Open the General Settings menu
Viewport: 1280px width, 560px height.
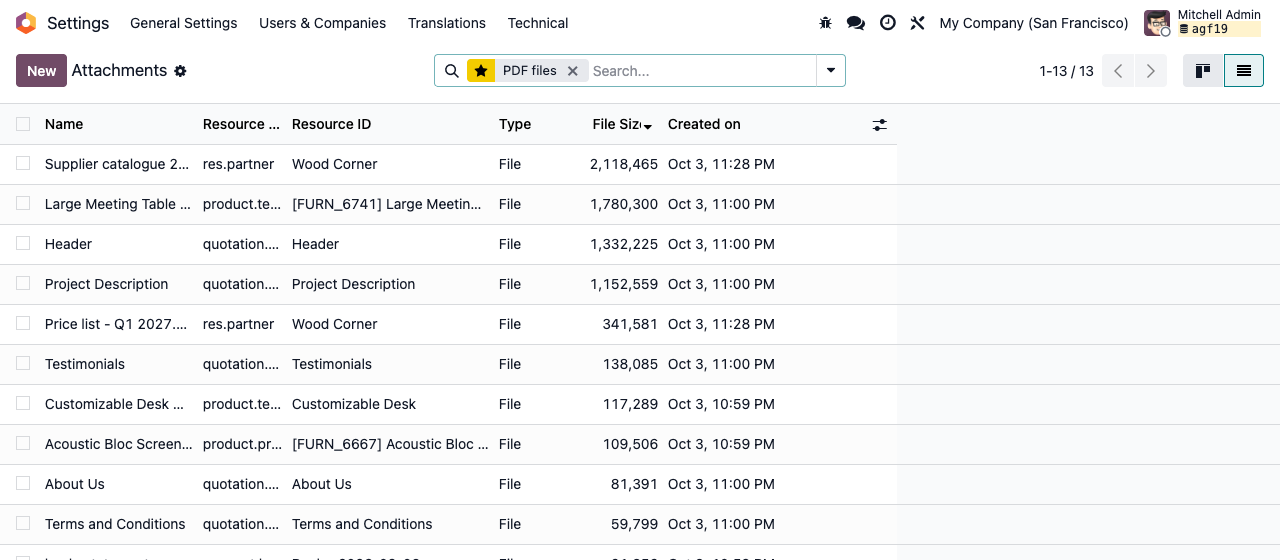(184, 23)
